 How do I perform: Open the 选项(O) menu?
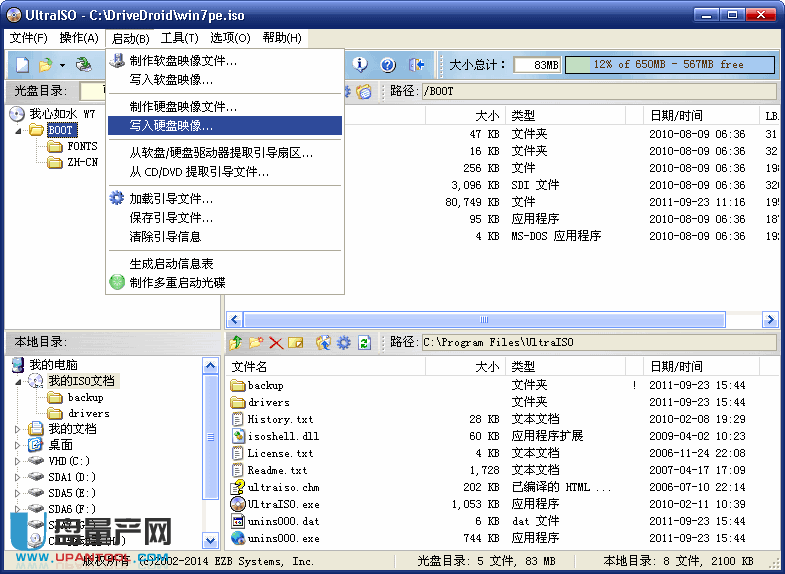click(x=230, y=38)
